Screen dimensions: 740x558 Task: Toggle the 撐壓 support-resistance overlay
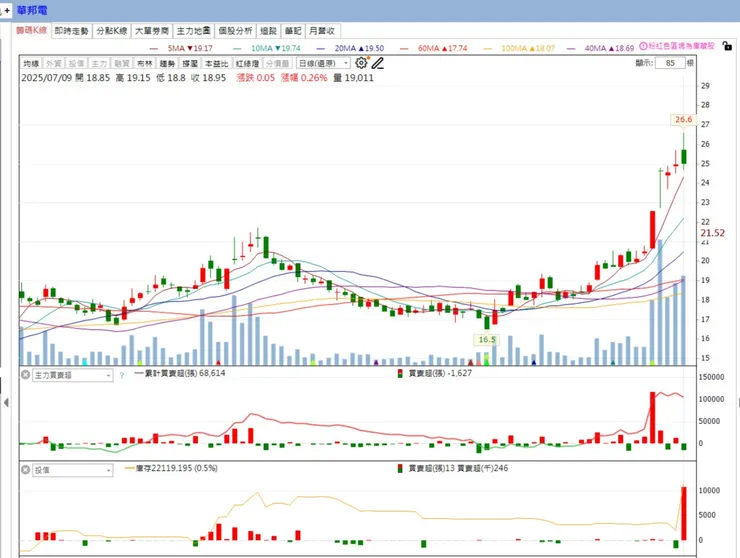pyautogui.click(x=190, y=63)
